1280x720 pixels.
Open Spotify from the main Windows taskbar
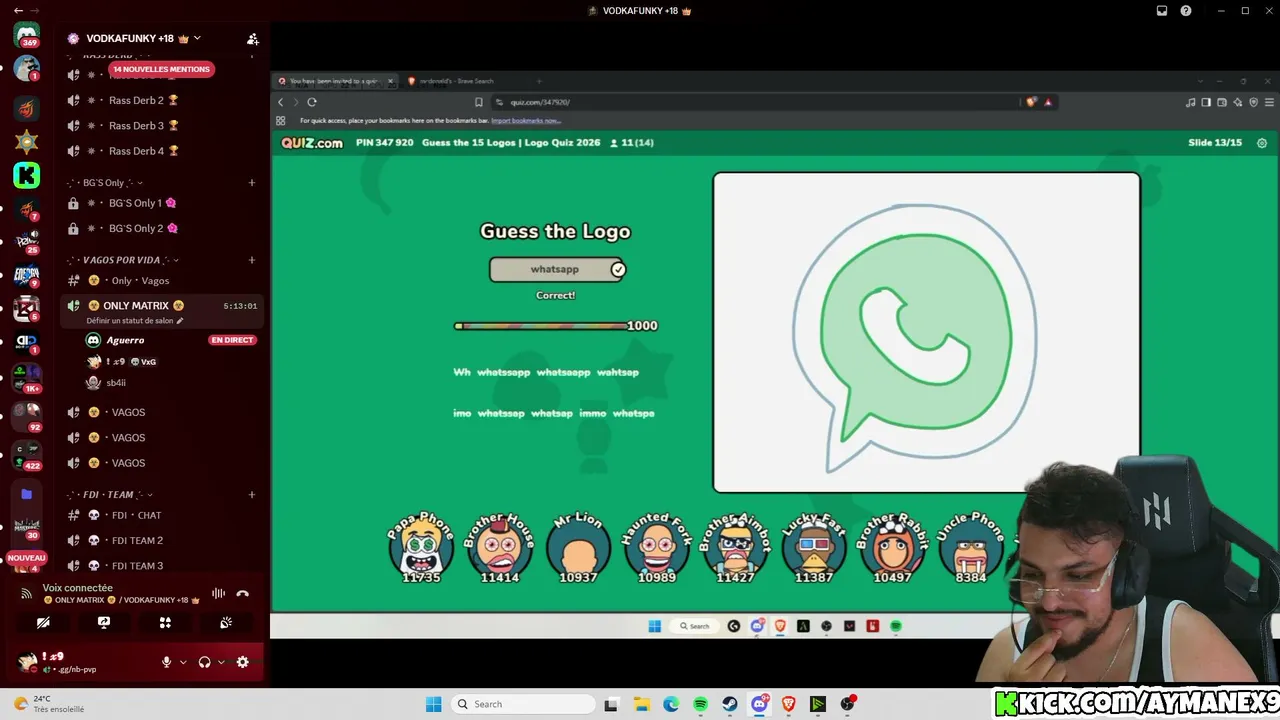[700, 704]
